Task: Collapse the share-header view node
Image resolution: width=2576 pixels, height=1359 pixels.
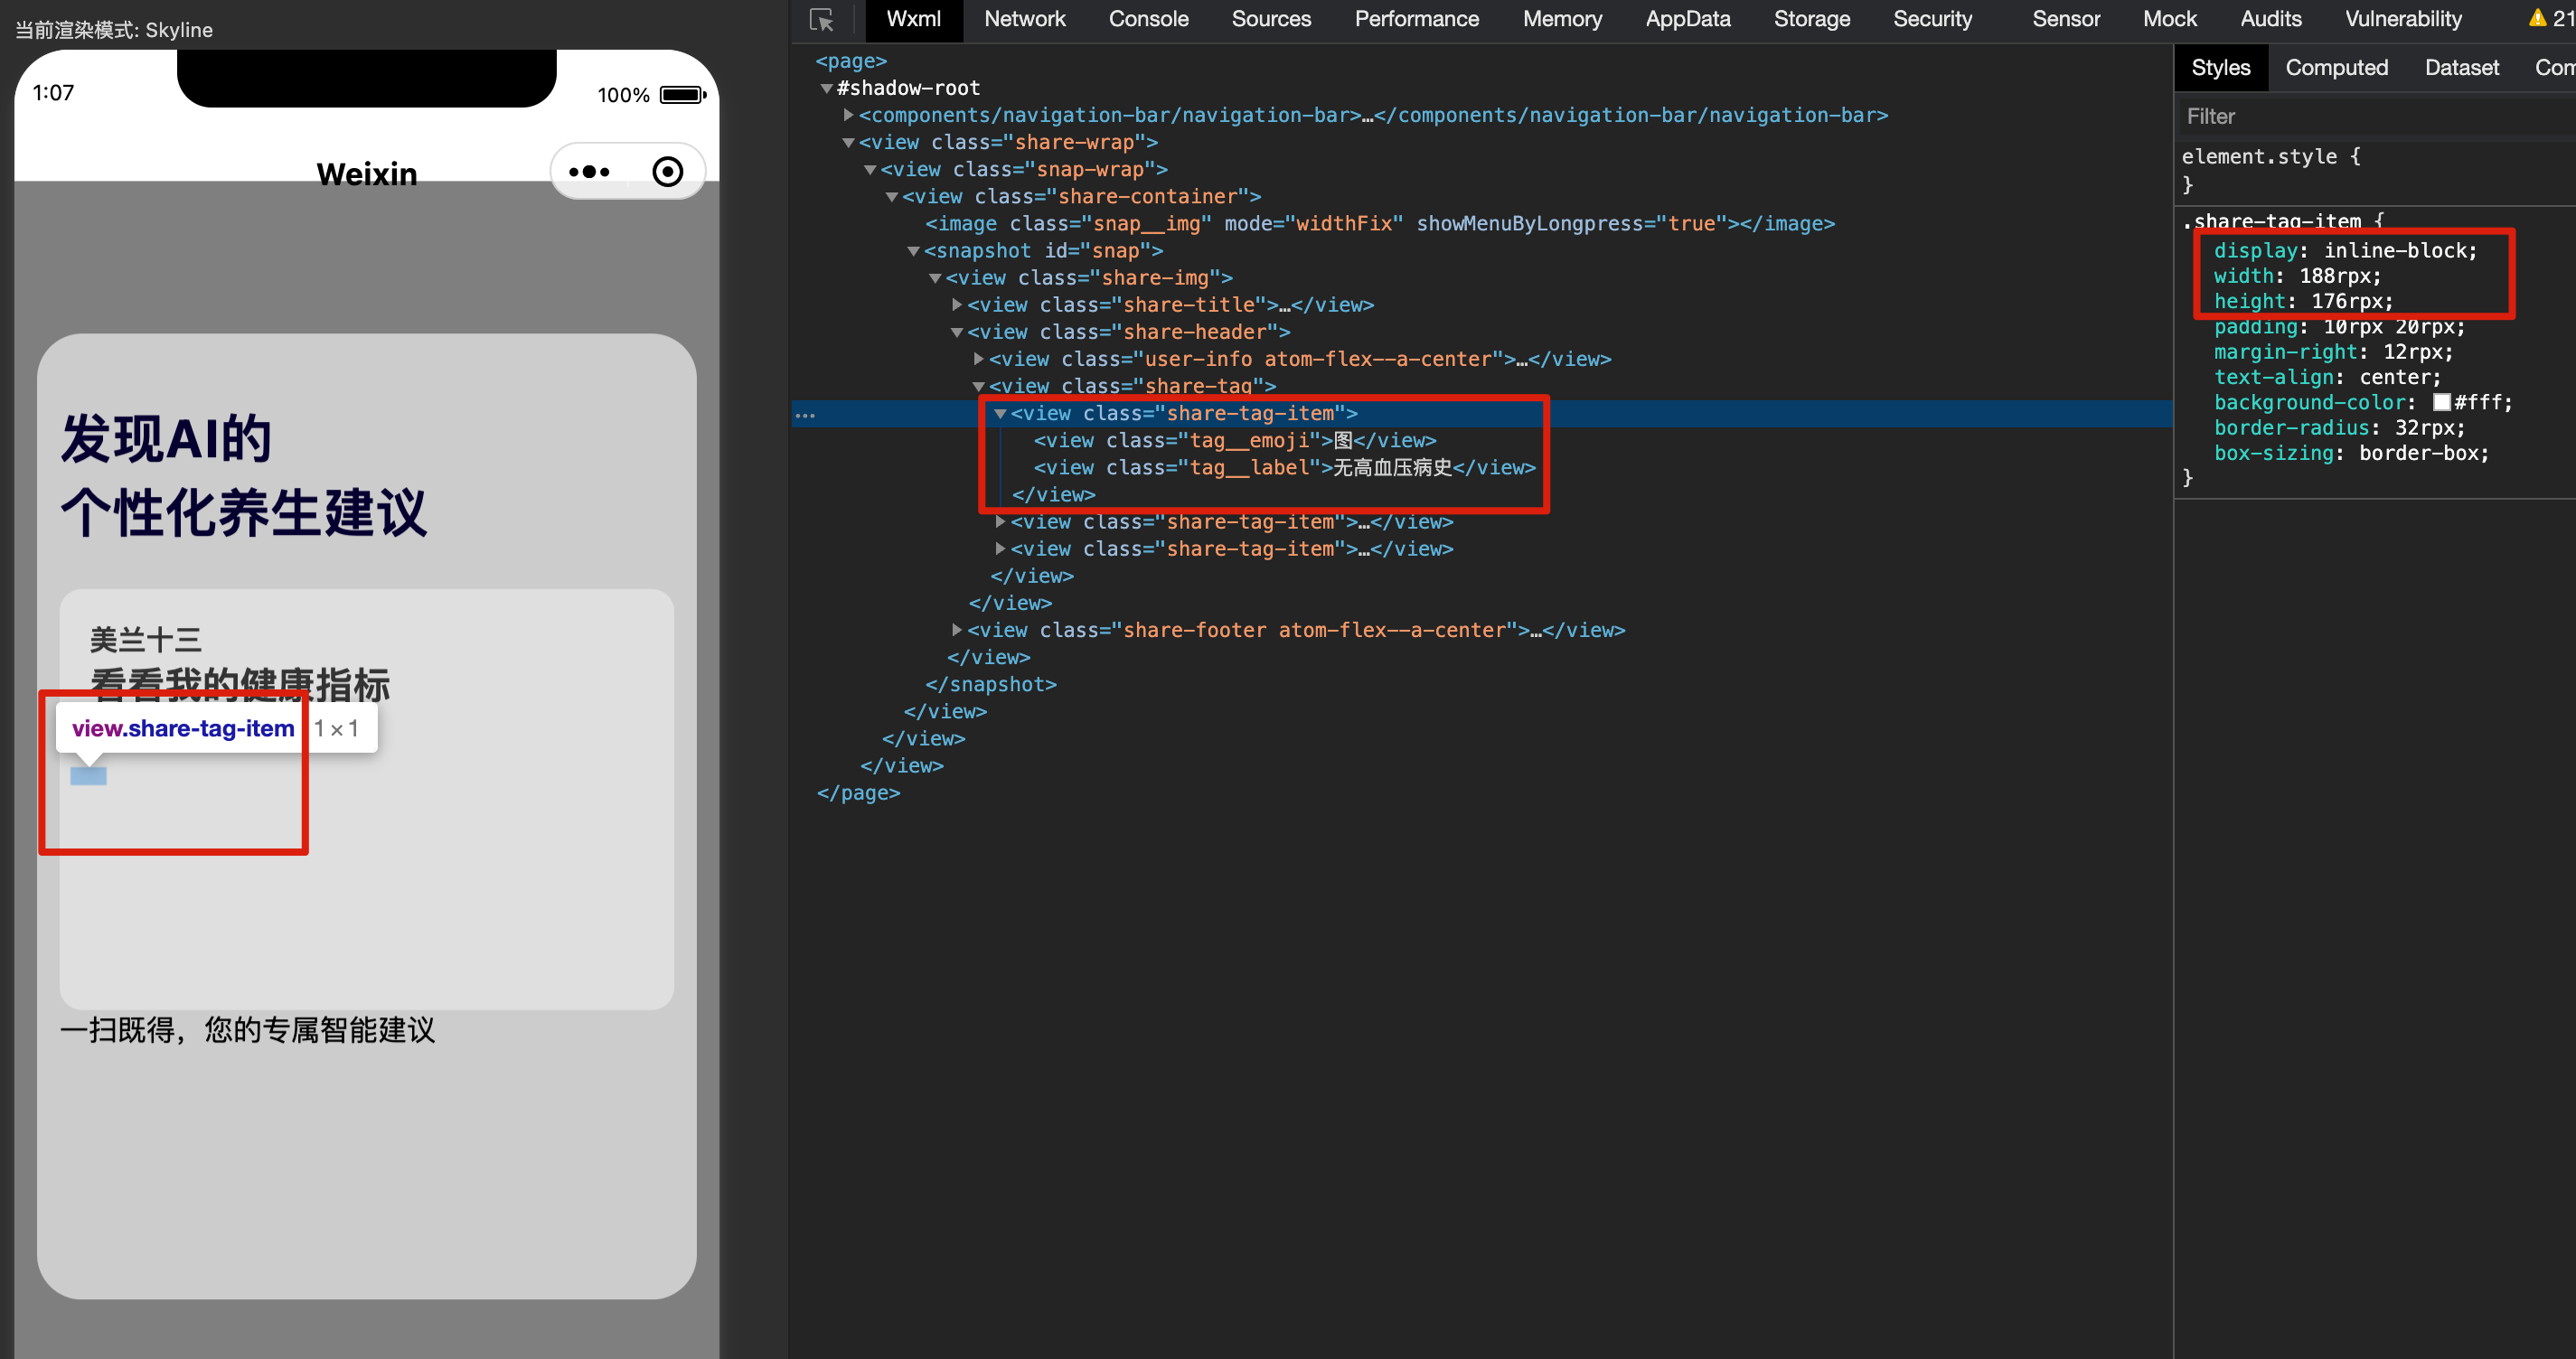Action: [x=957, y=332]
